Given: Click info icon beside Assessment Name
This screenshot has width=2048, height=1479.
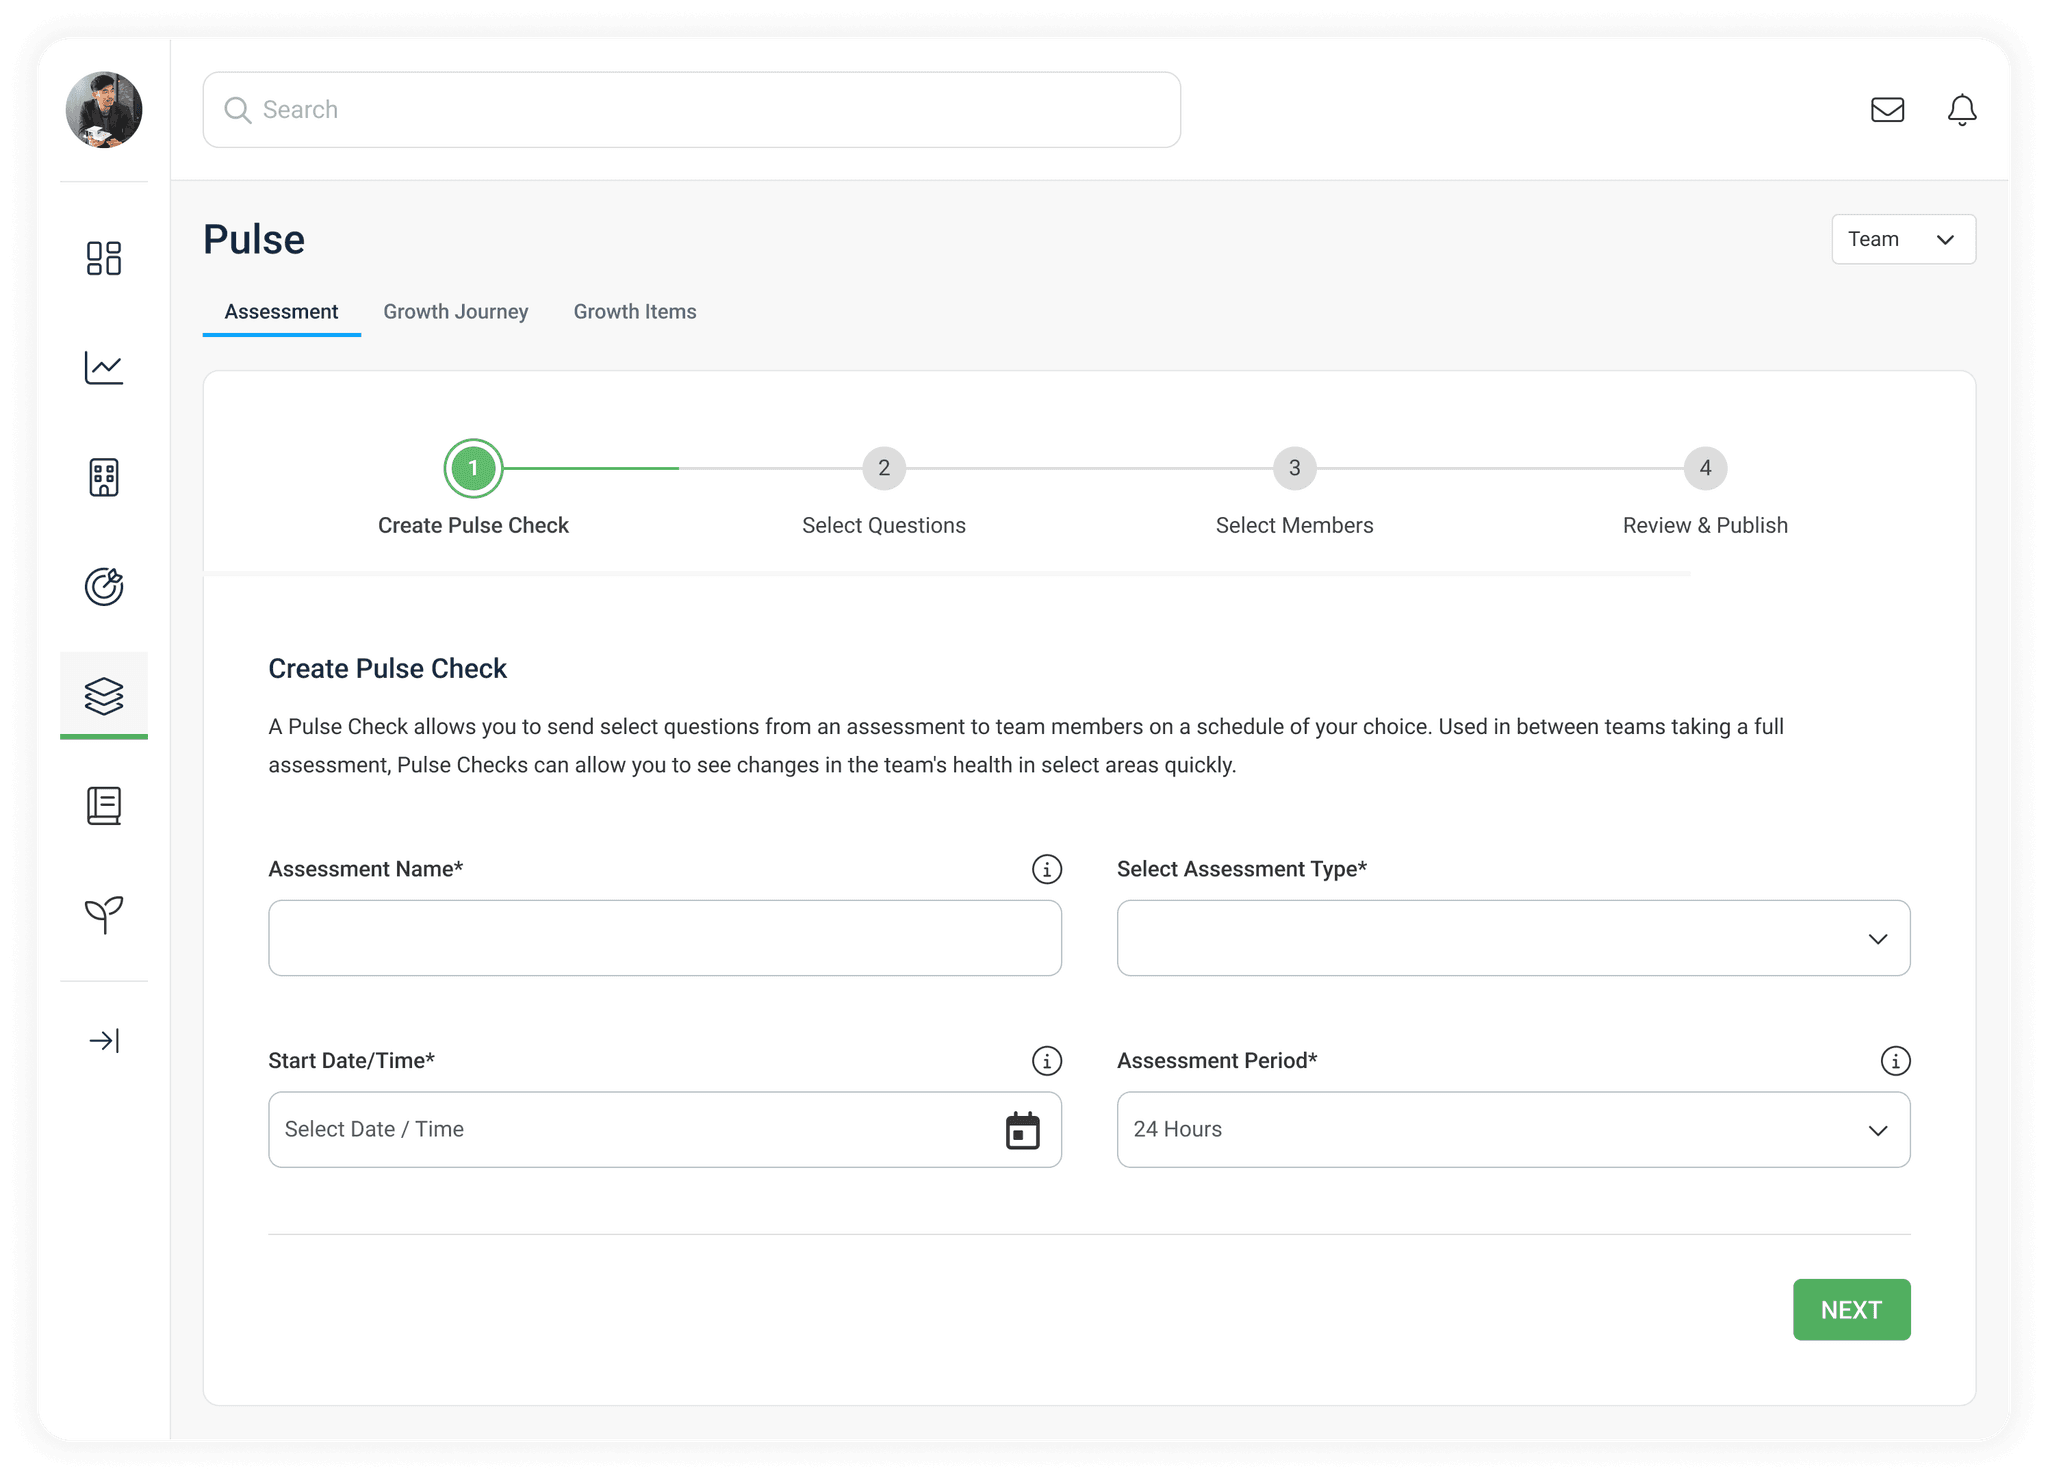Looking at the screenshot, I should [1046, 869].
